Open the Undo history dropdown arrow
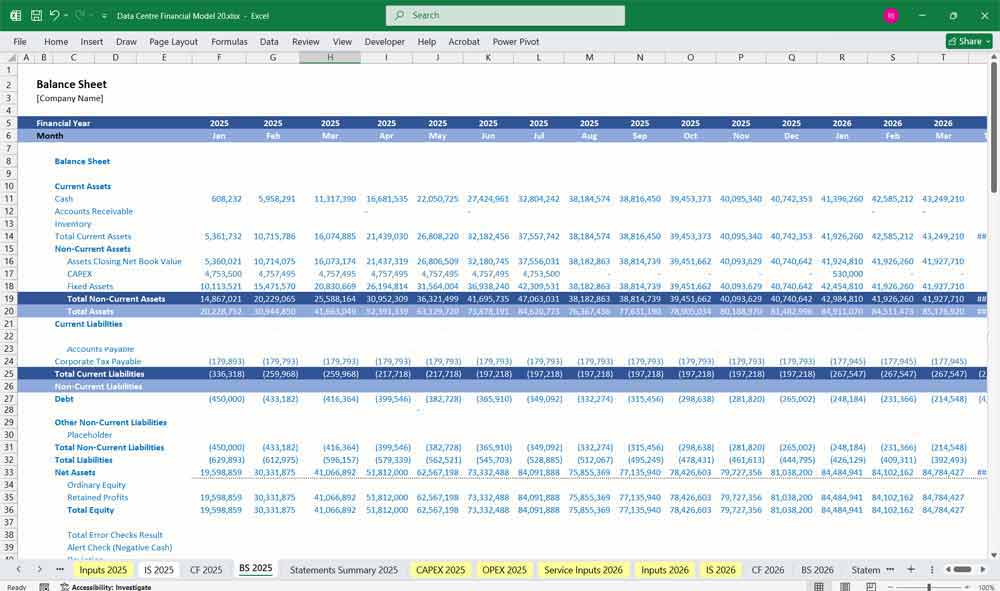This screenshot has height=591, width=1000. point(66,14)
